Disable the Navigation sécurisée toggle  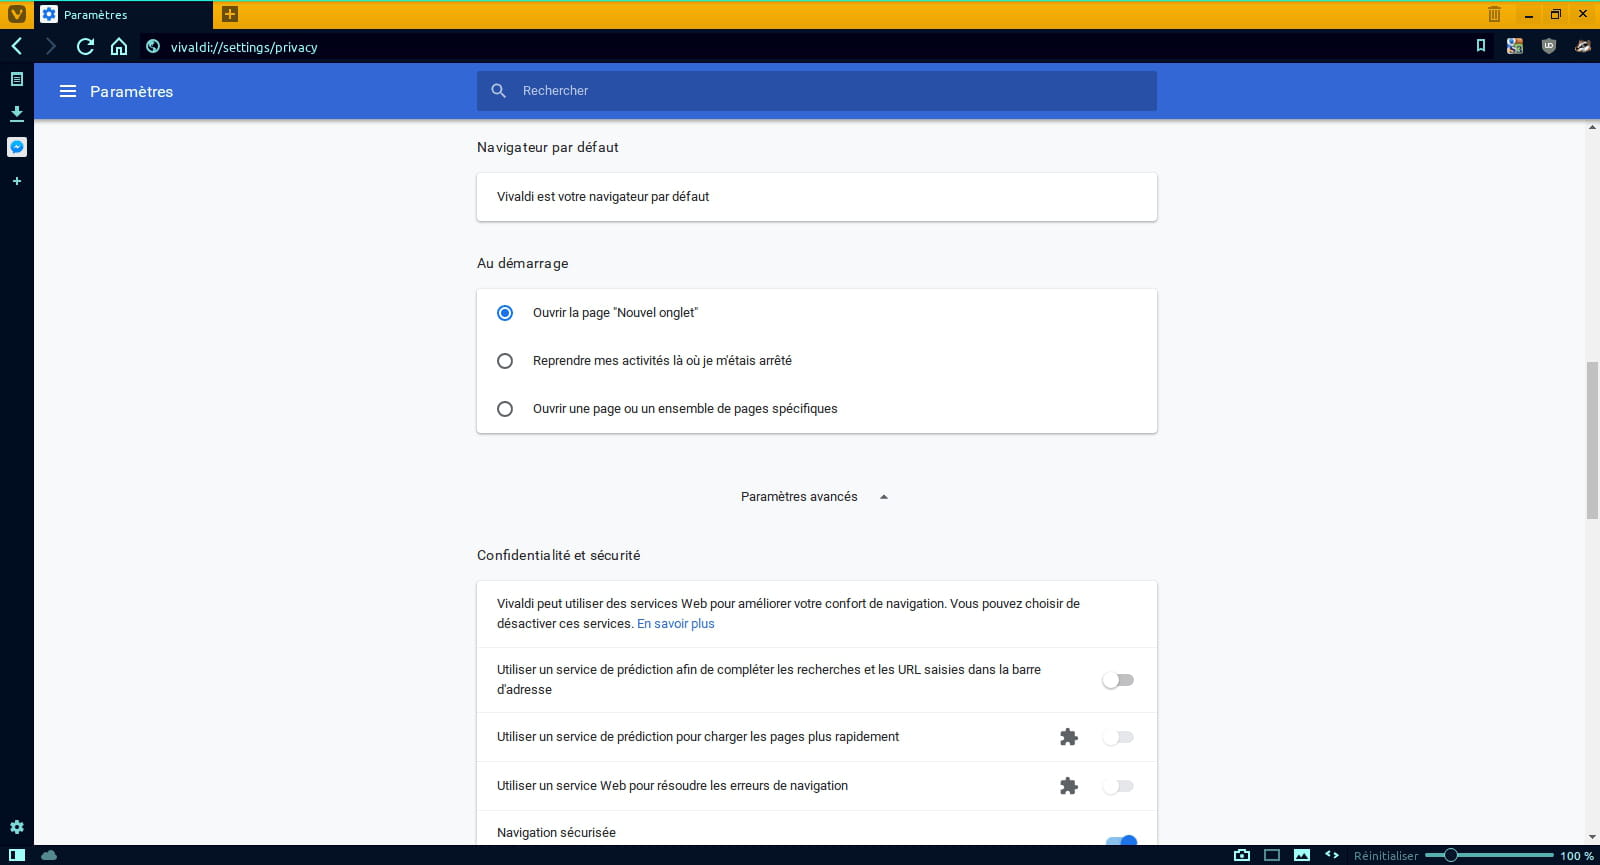1121,840
